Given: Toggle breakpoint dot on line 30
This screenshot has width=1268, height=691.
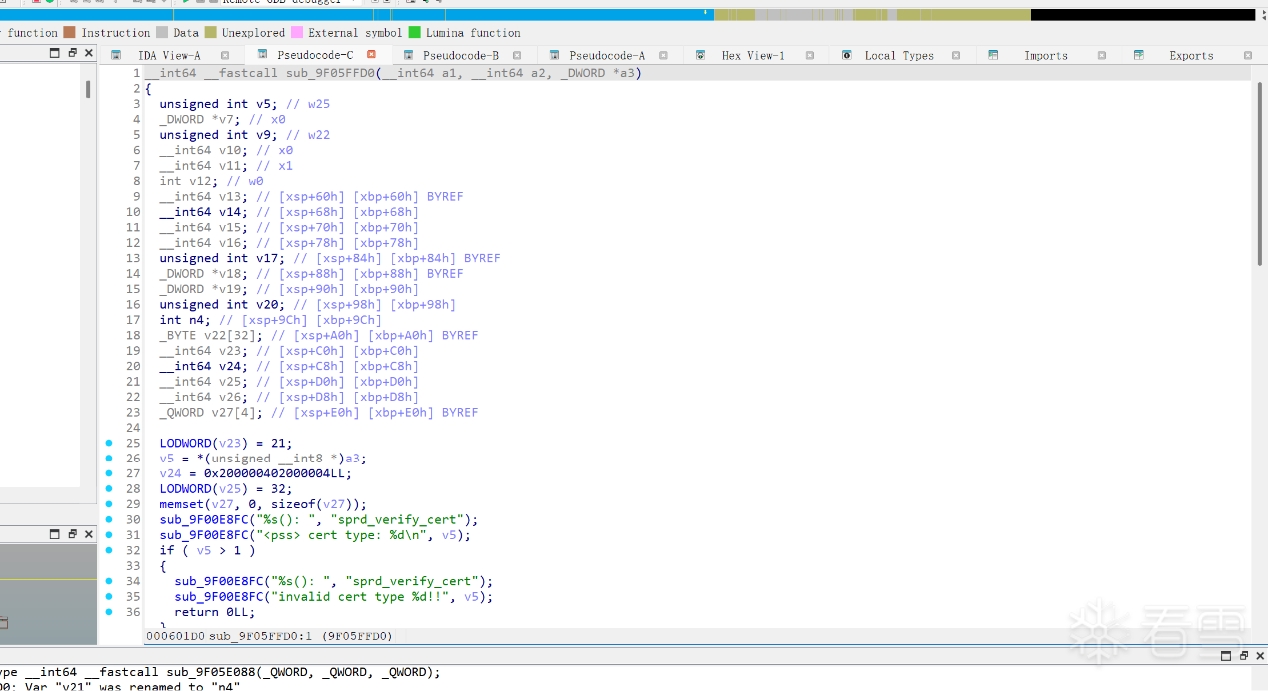Looking at the screenshot, I should click(108, 520).
